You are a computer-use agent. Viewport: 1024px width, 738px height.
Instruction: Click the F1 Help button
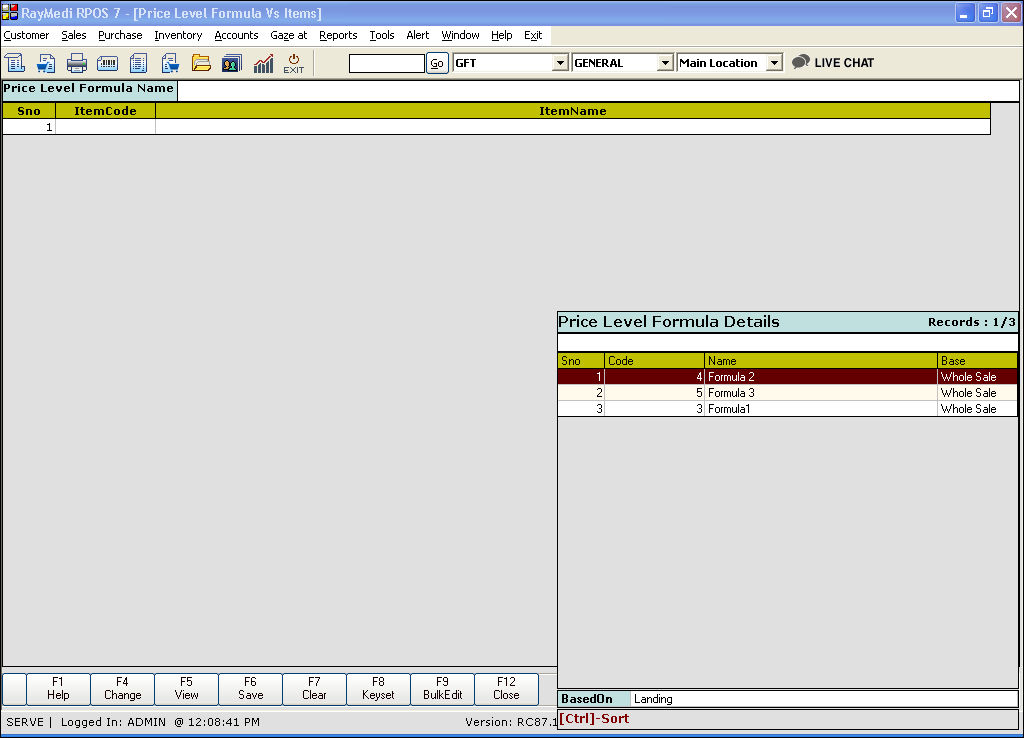tap(58, 689)
